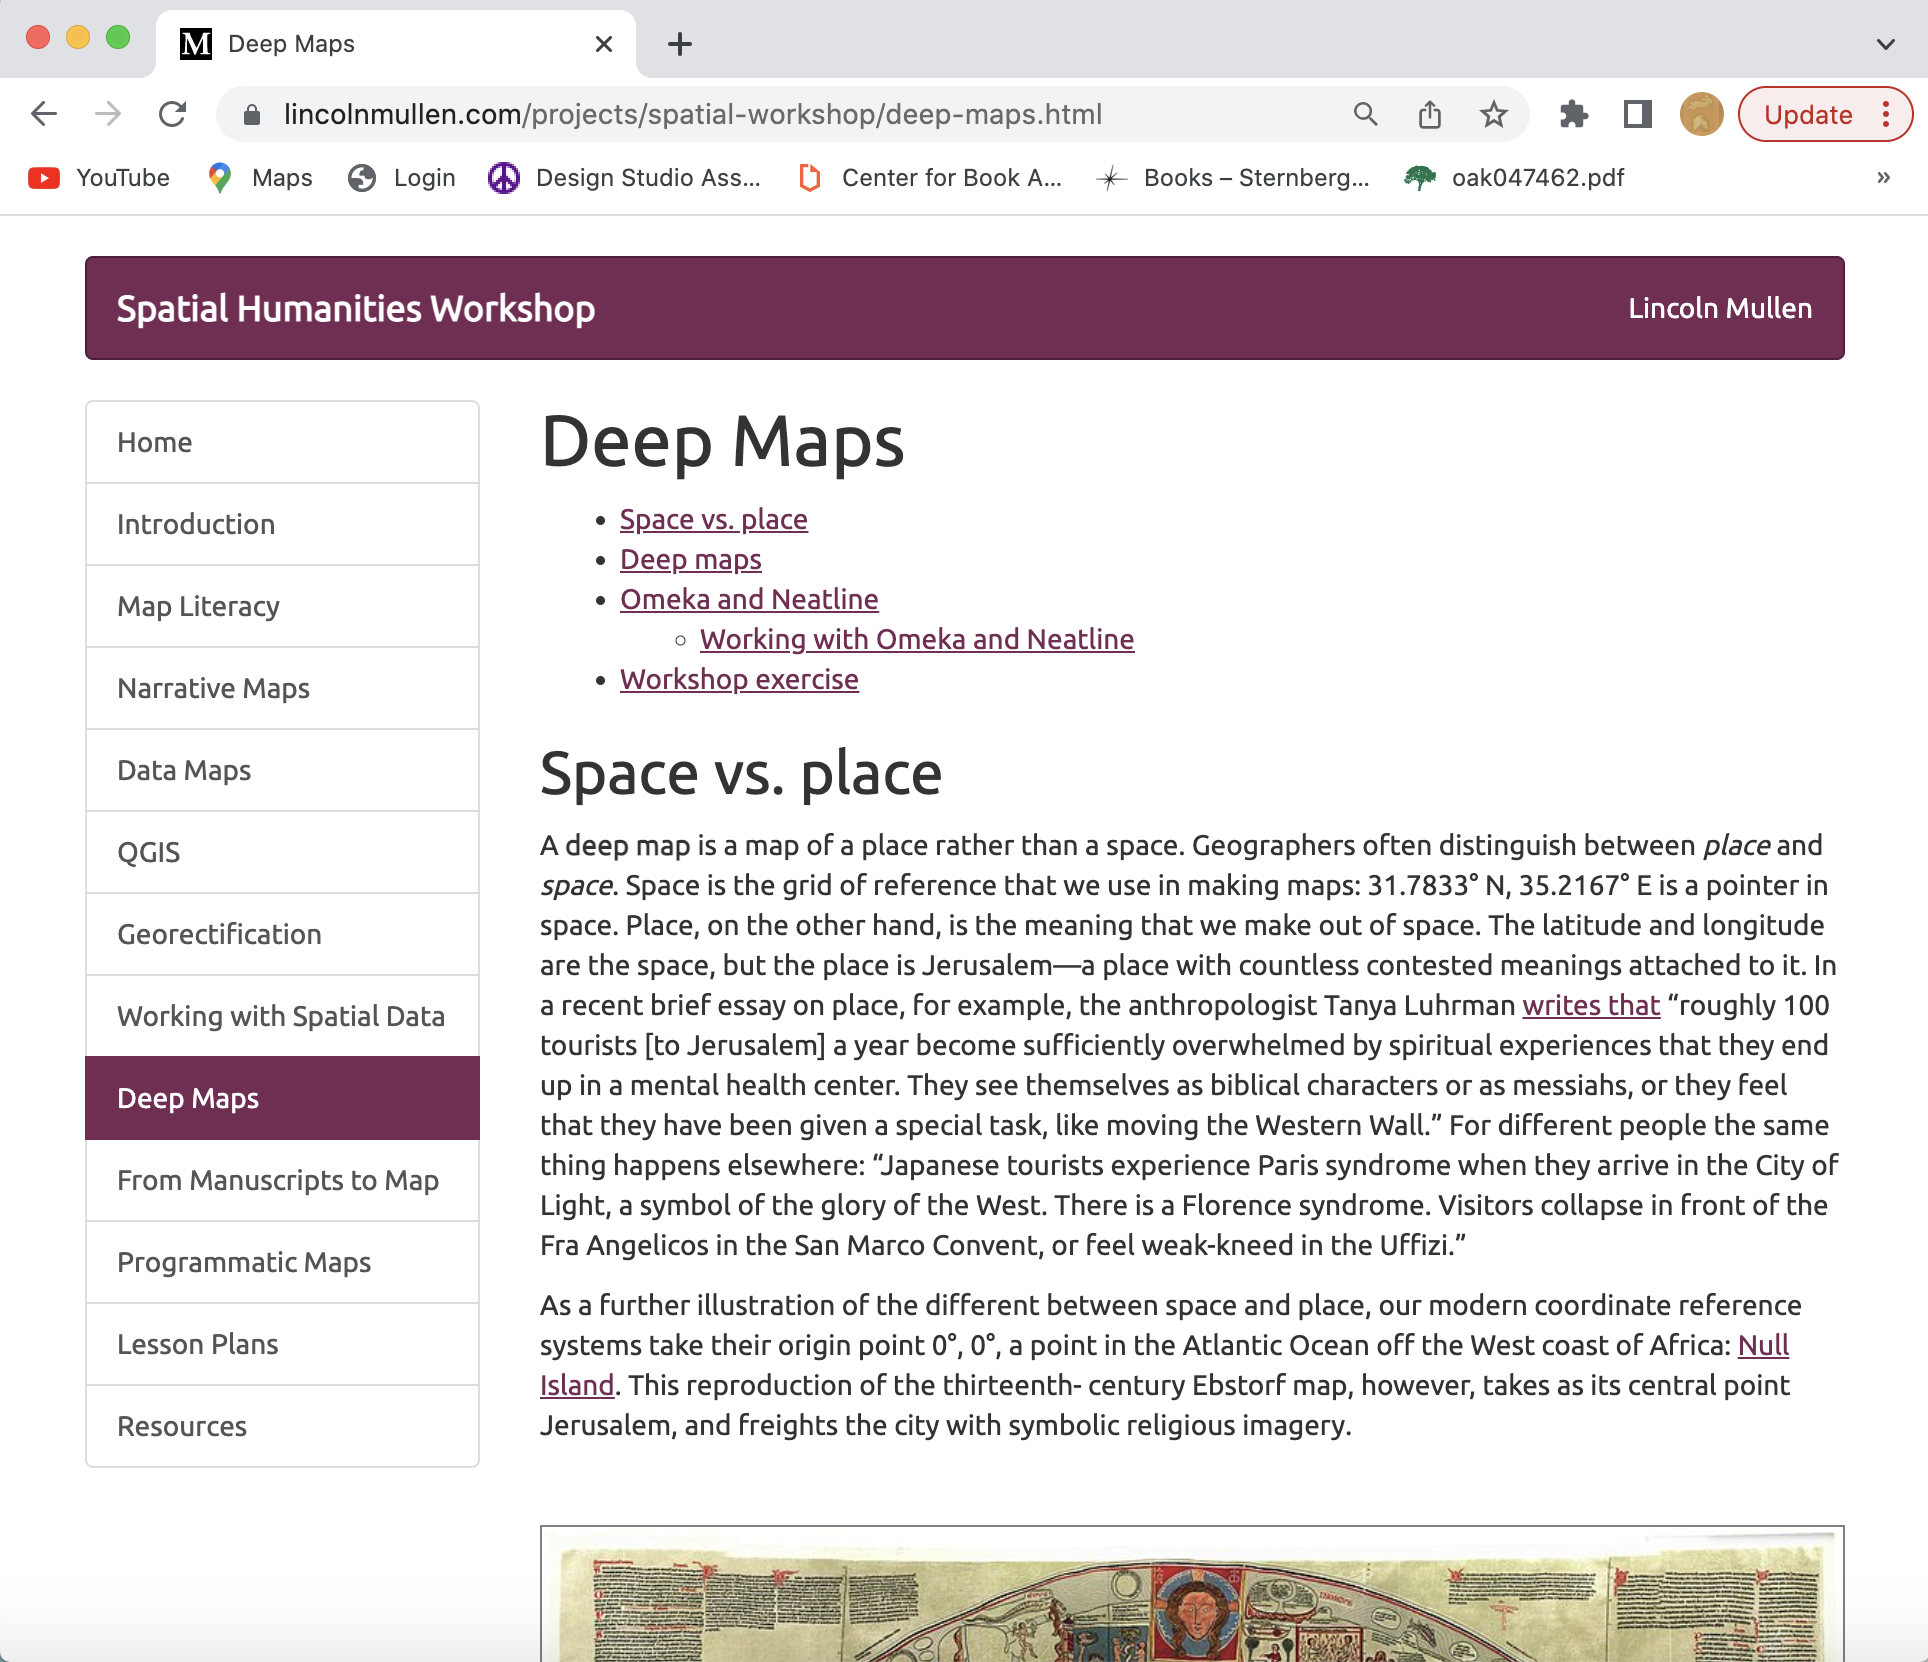The height and width of the screenshot is (1662, 1928).
Task: Jump to Space vs. place section link
Action: pyautogui.click(x=714, y=520)
